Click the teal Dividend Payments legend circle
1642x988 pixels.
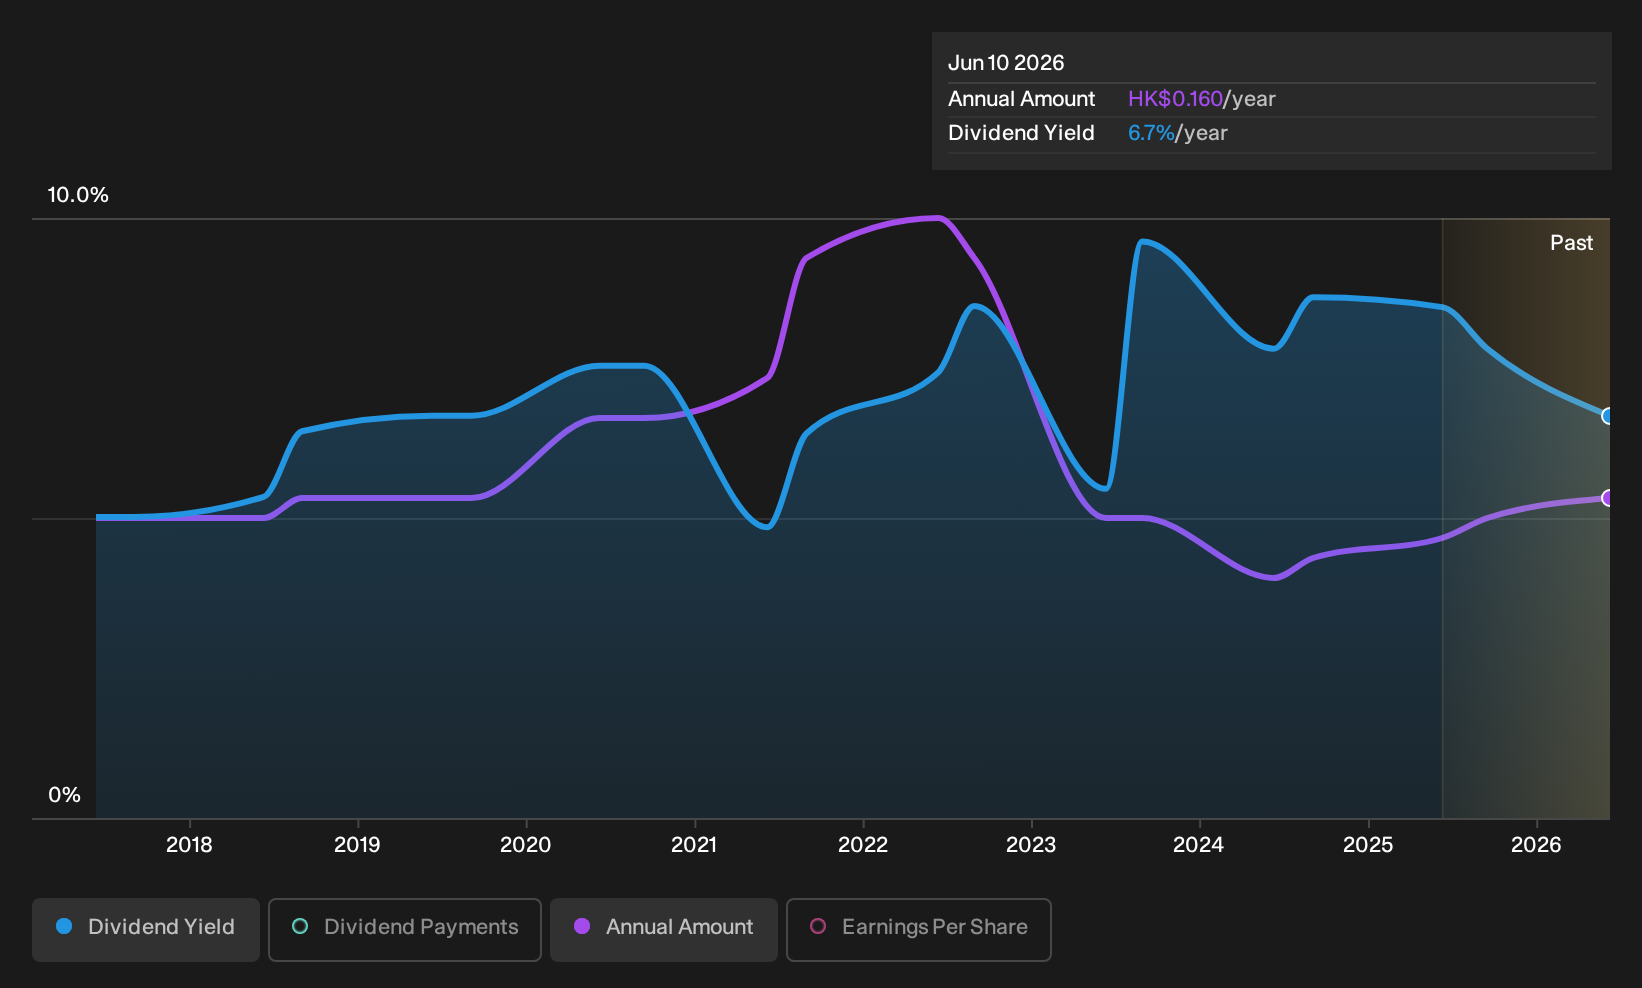pos(300,927)
